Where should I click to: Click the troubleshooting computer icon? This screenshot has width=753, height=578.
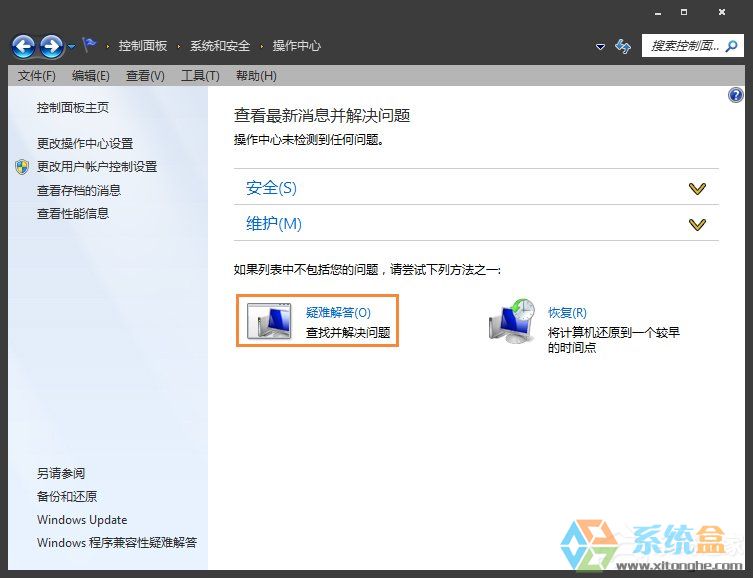coord(269,321)
